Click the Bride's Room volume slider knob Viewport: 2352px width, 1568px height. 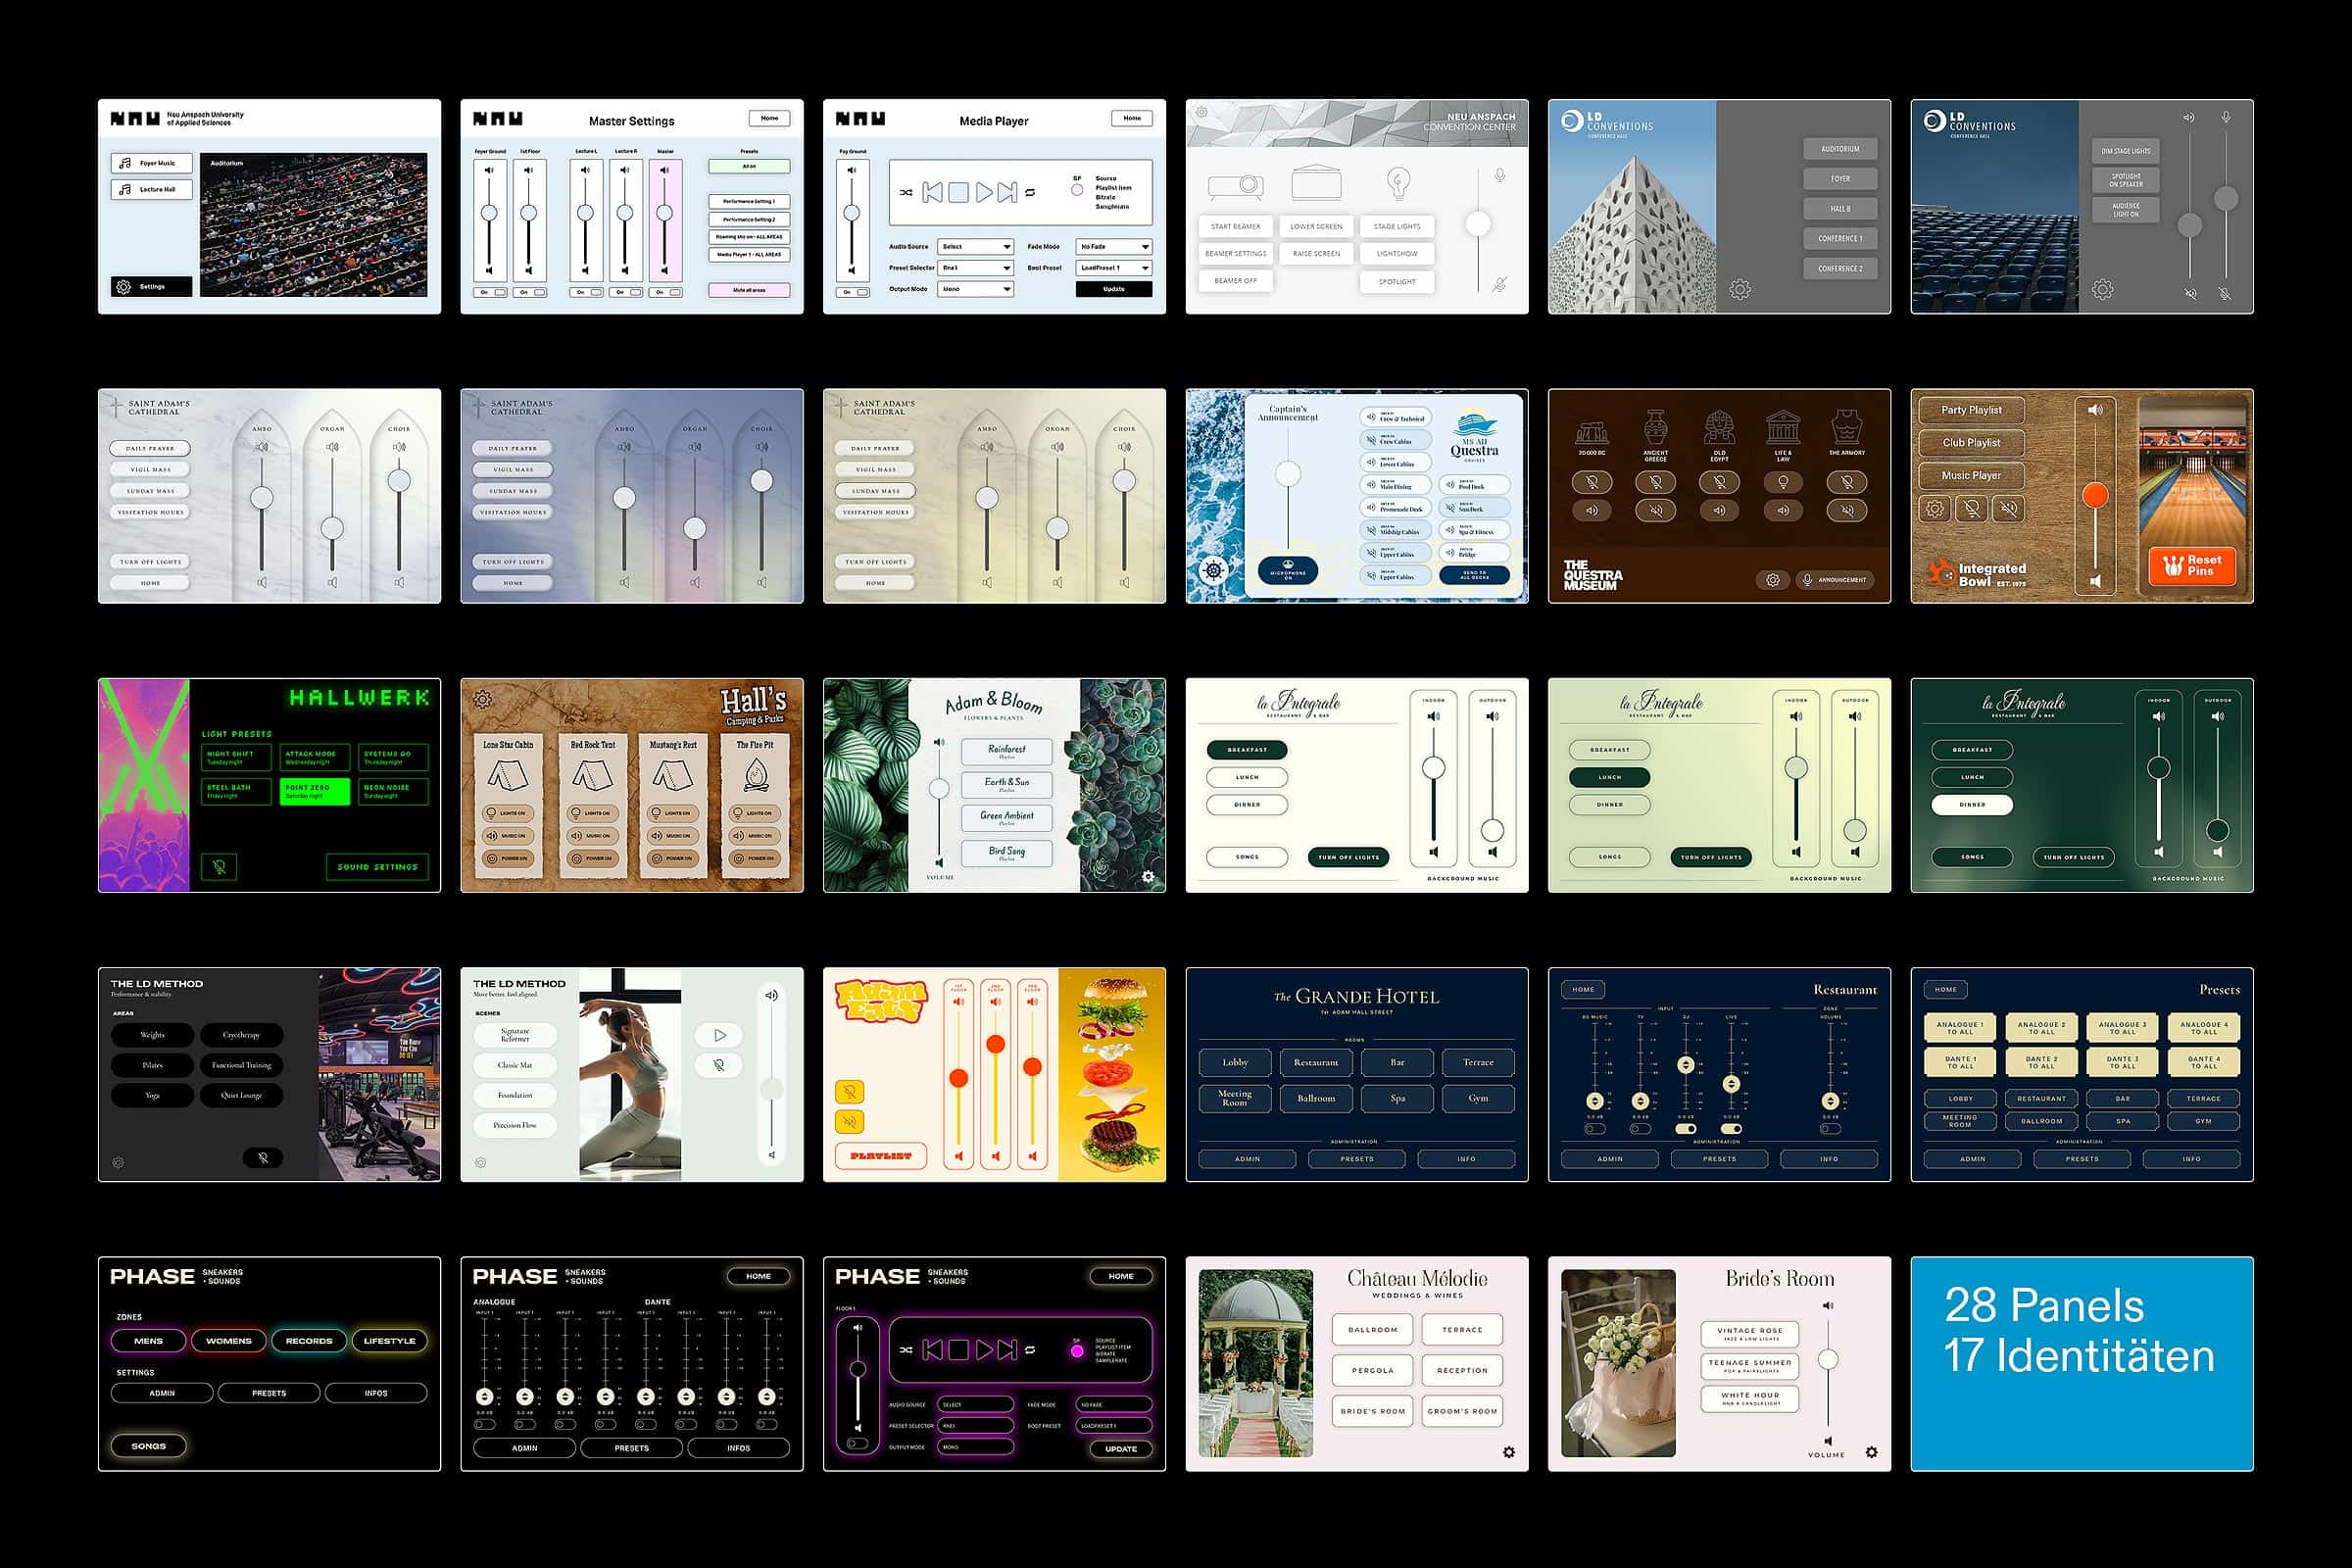(1828, 1359)
